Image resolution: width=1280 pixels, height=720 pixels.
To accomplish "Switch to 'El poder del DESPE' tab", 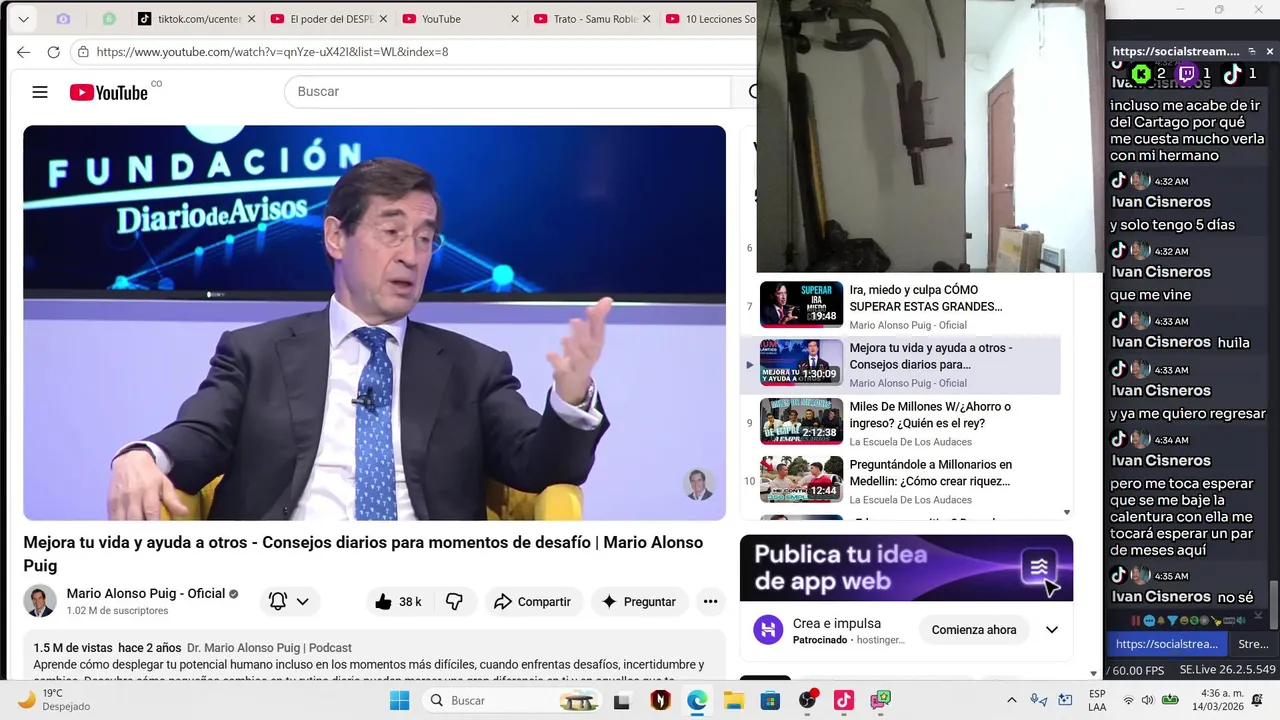I will pos(330,19).
